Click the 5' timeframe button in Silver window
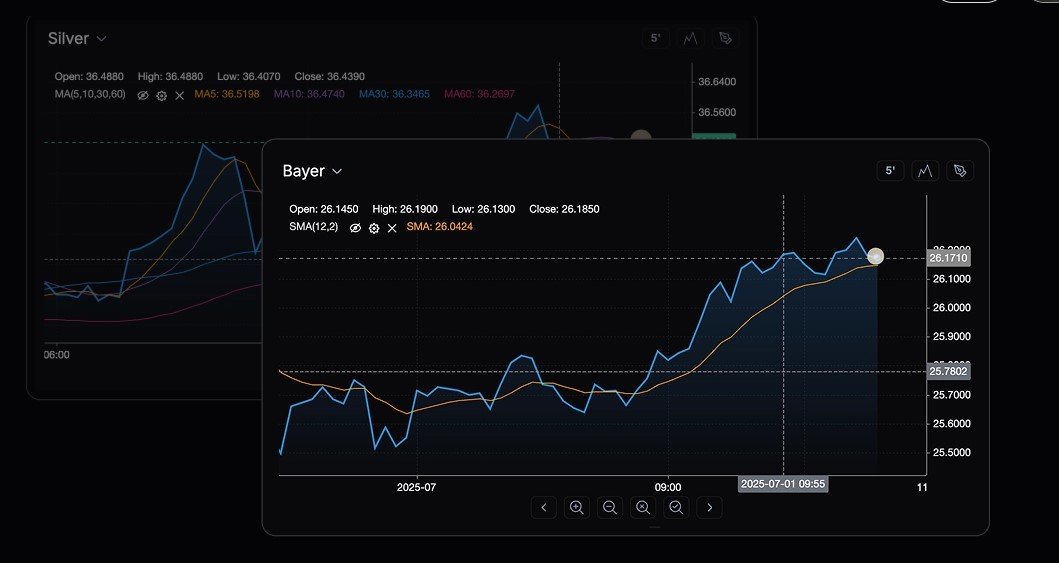 [x=655, y=38]
